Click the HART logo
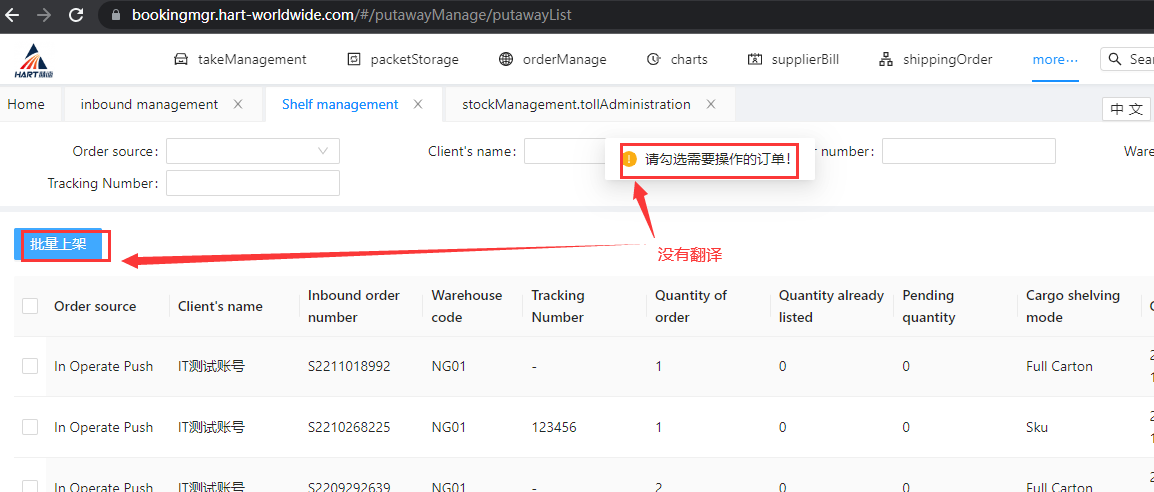The height and width of the screenshot is (492, 1154). (35, 60)
